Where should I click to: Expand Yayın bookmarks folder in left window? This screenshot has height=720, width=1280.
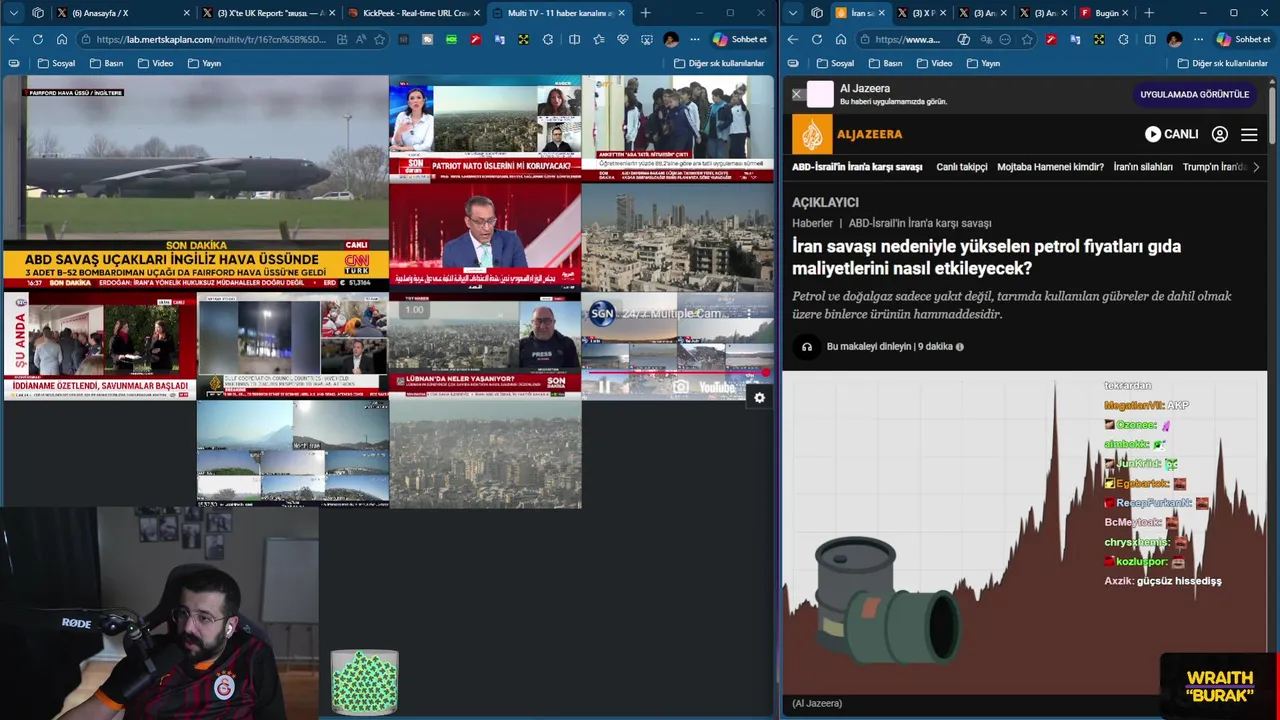[x=204, y=63]
